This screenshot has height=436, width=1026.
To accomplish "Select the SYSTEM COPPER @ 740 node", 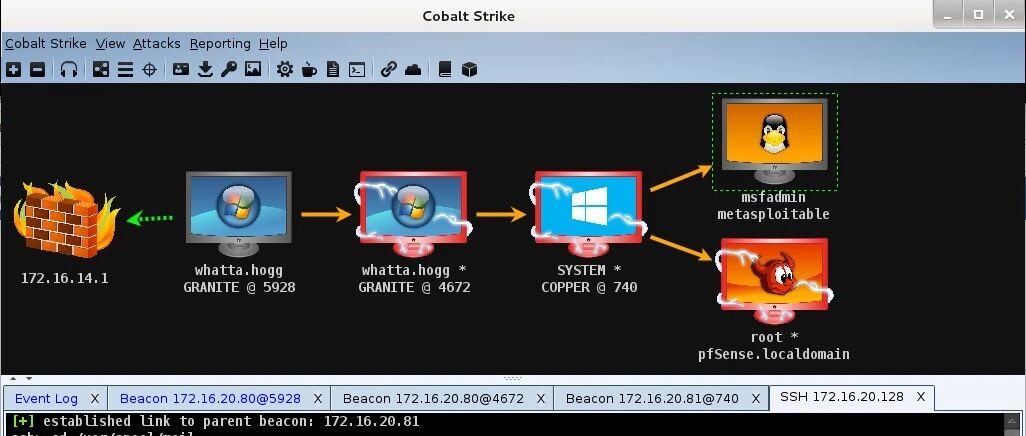I will tap(589, 213).
